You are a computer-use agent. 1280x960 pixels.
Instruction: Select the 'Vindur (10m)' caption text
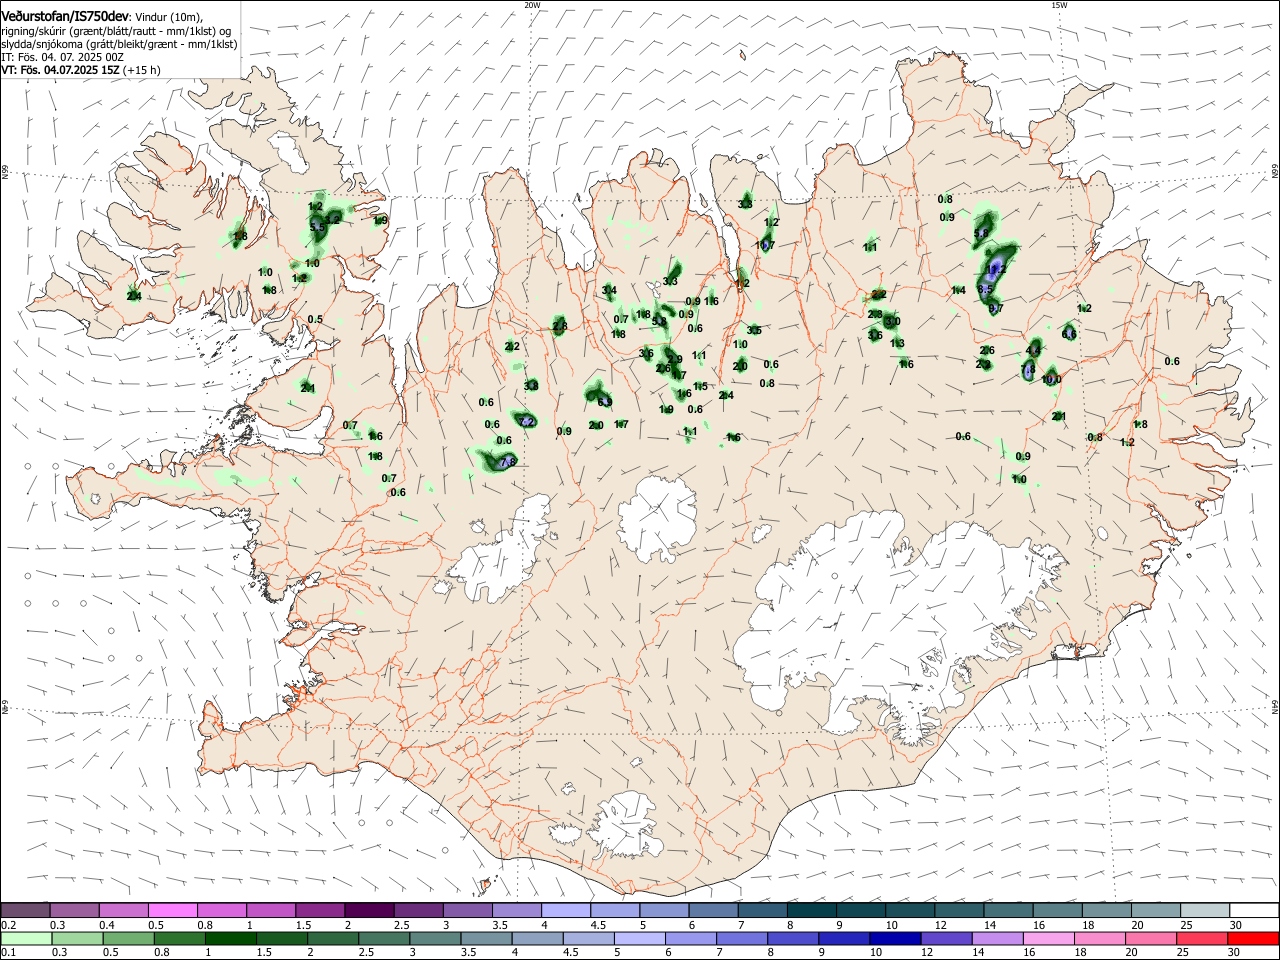pos(168,16)
